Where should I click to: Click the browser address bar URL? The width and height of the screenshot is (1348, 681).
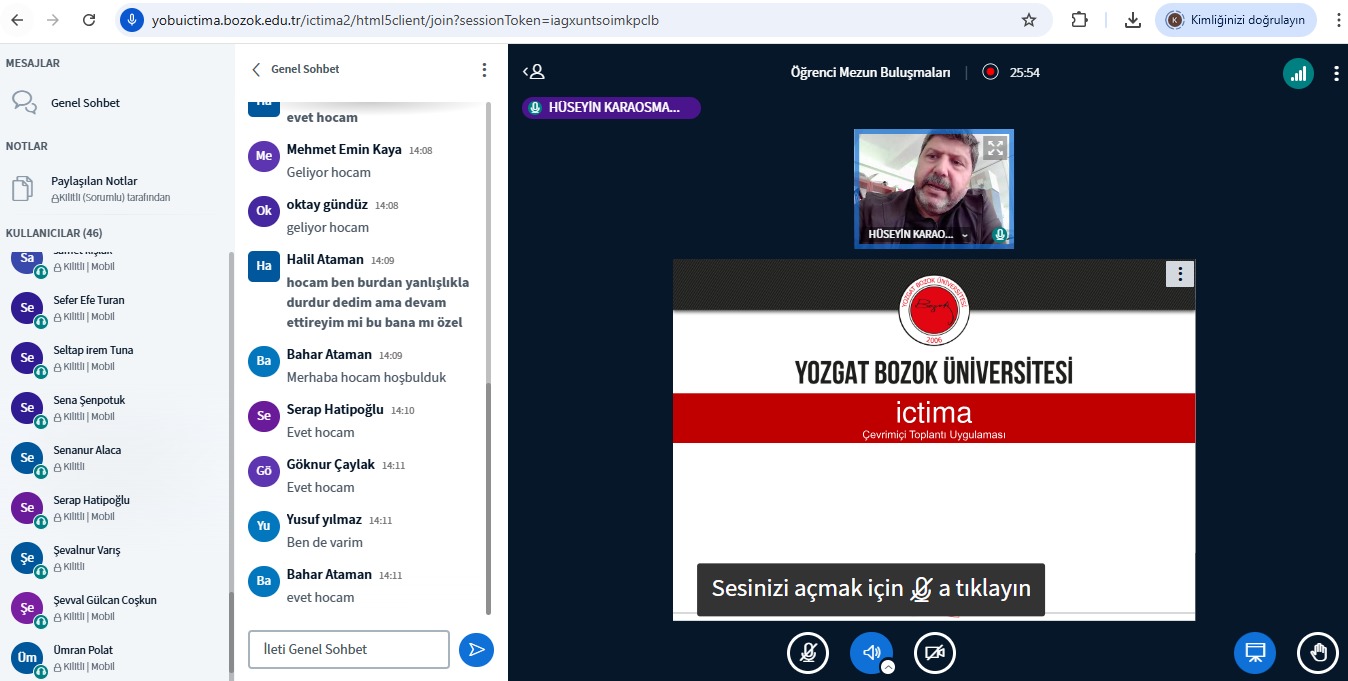tap(405, 20)
